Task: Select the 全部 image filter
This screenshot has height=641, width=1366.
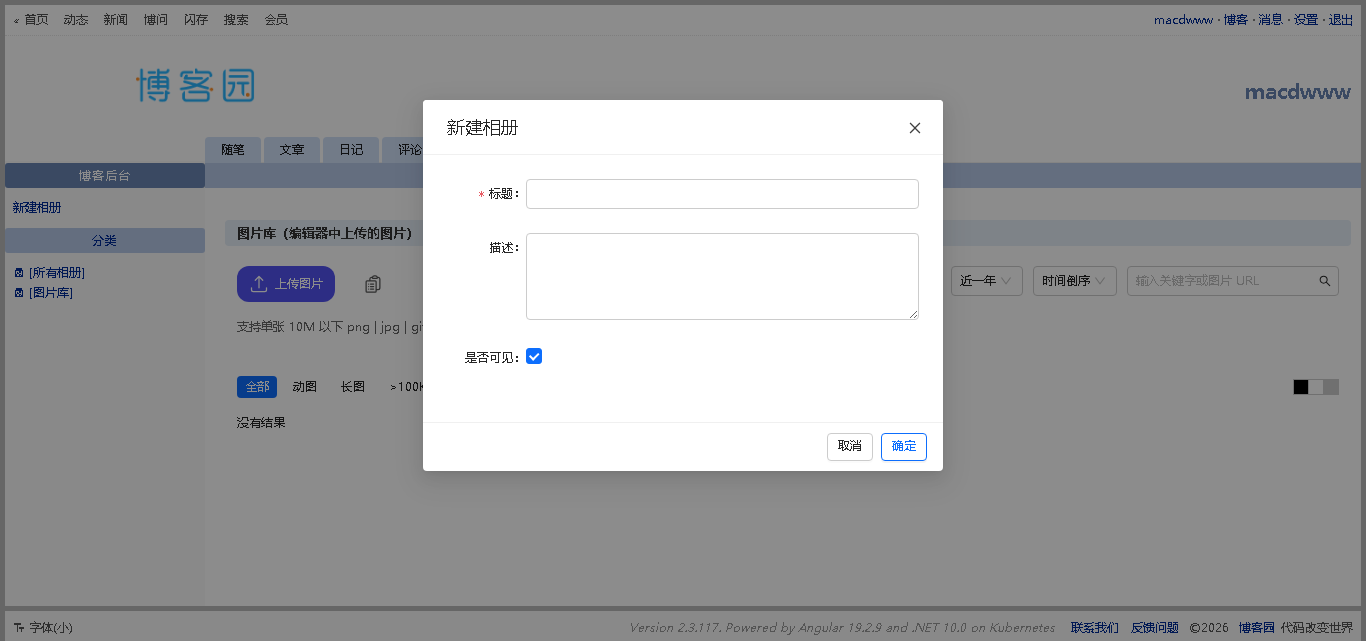Action: [257, 387]
